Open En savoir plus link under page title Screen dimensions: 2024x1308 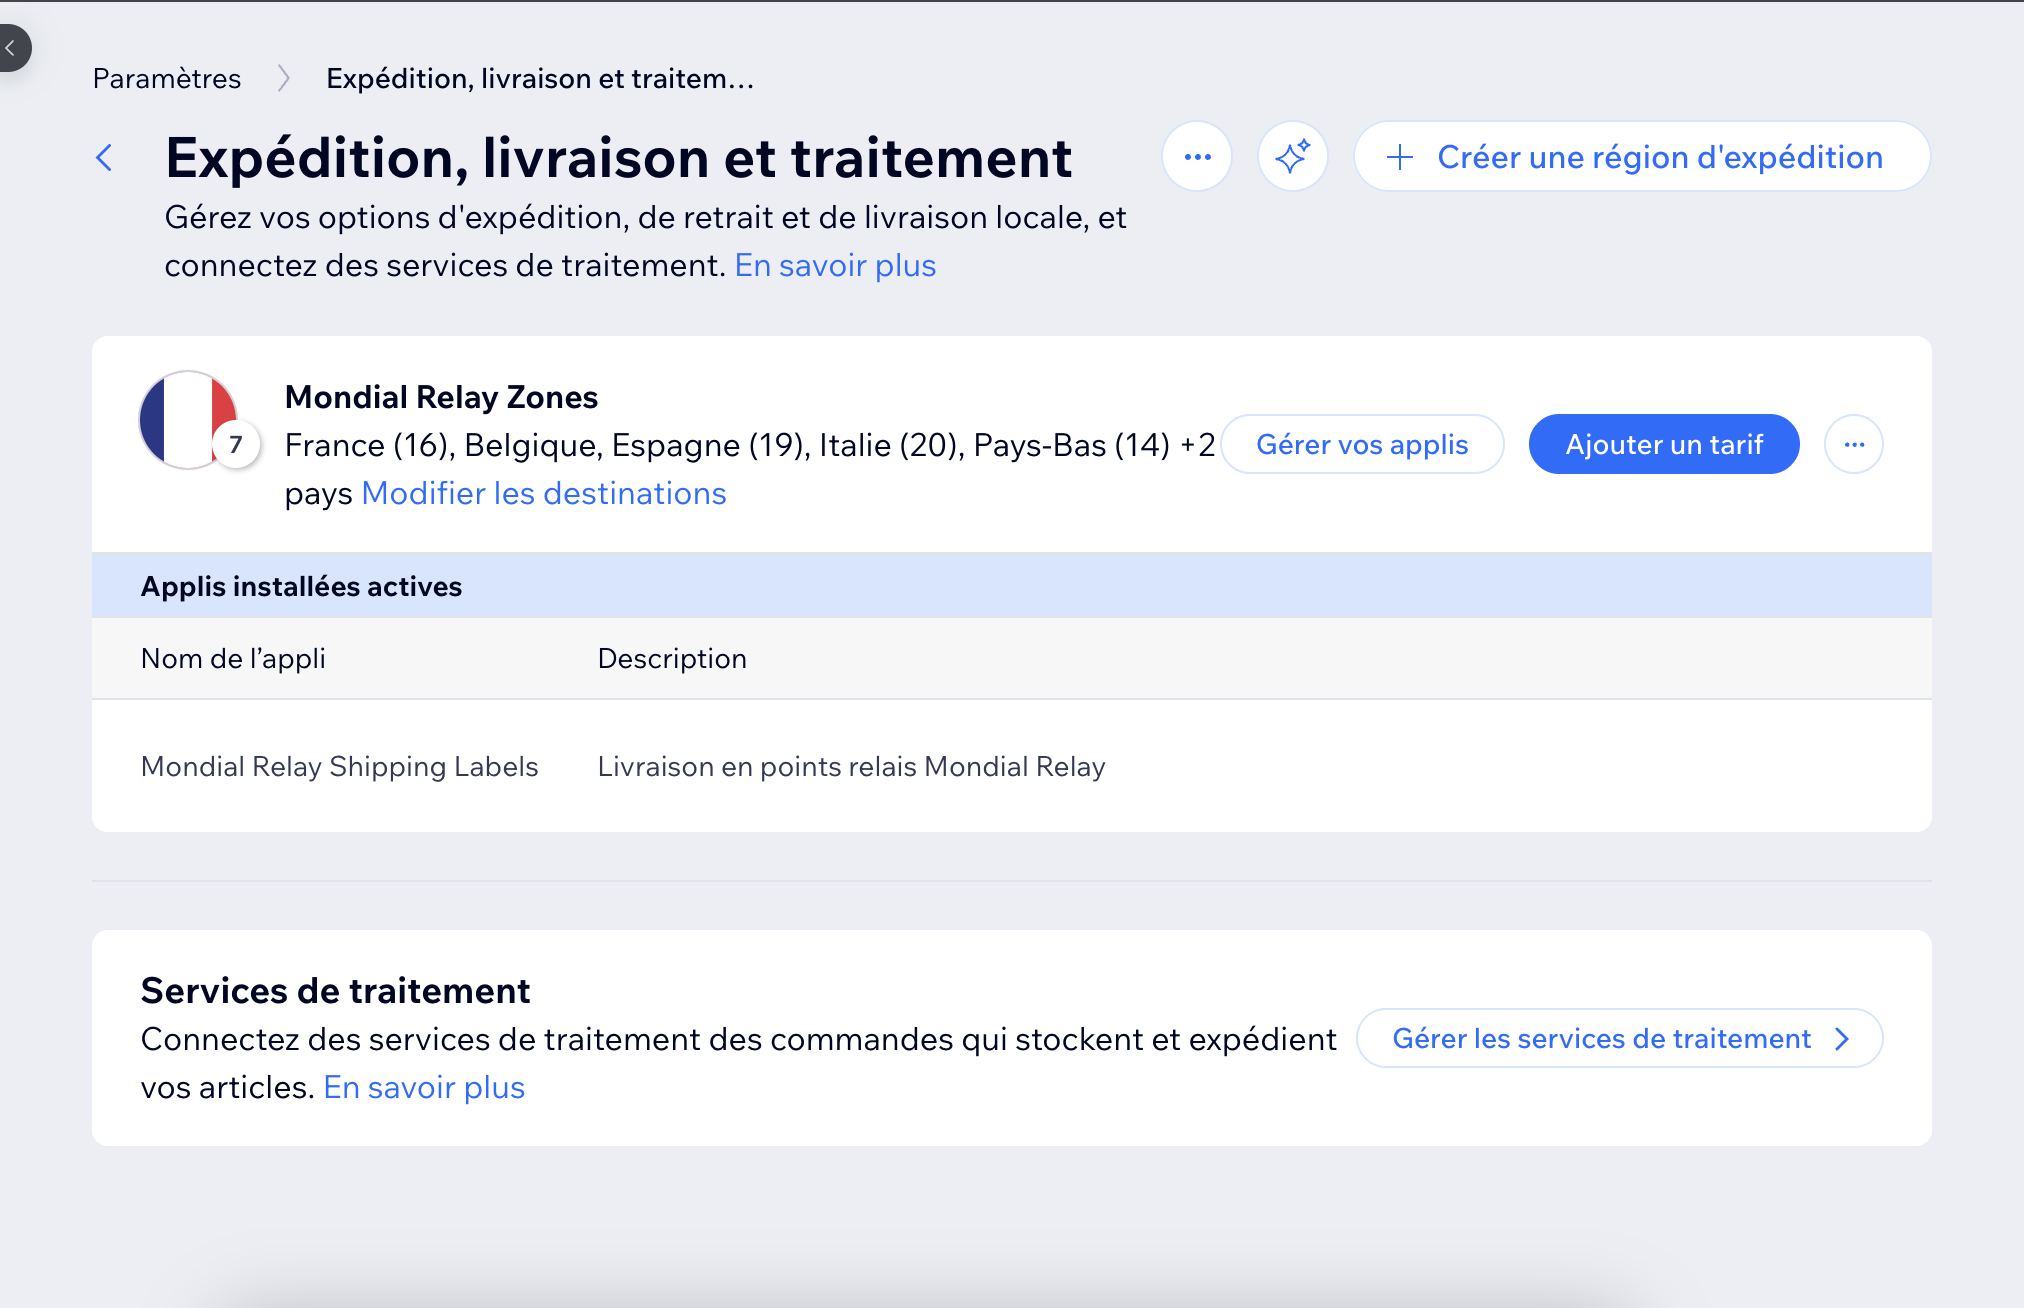coord(835,265)
